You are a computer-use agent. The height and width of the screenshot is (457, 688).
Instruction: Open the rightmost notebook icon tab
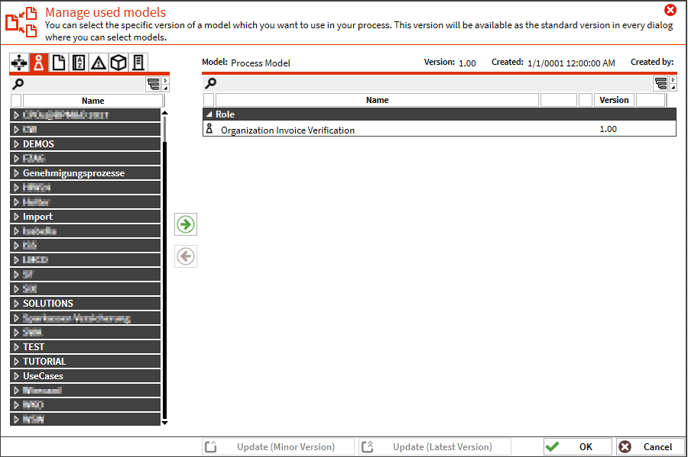(138, 63)
